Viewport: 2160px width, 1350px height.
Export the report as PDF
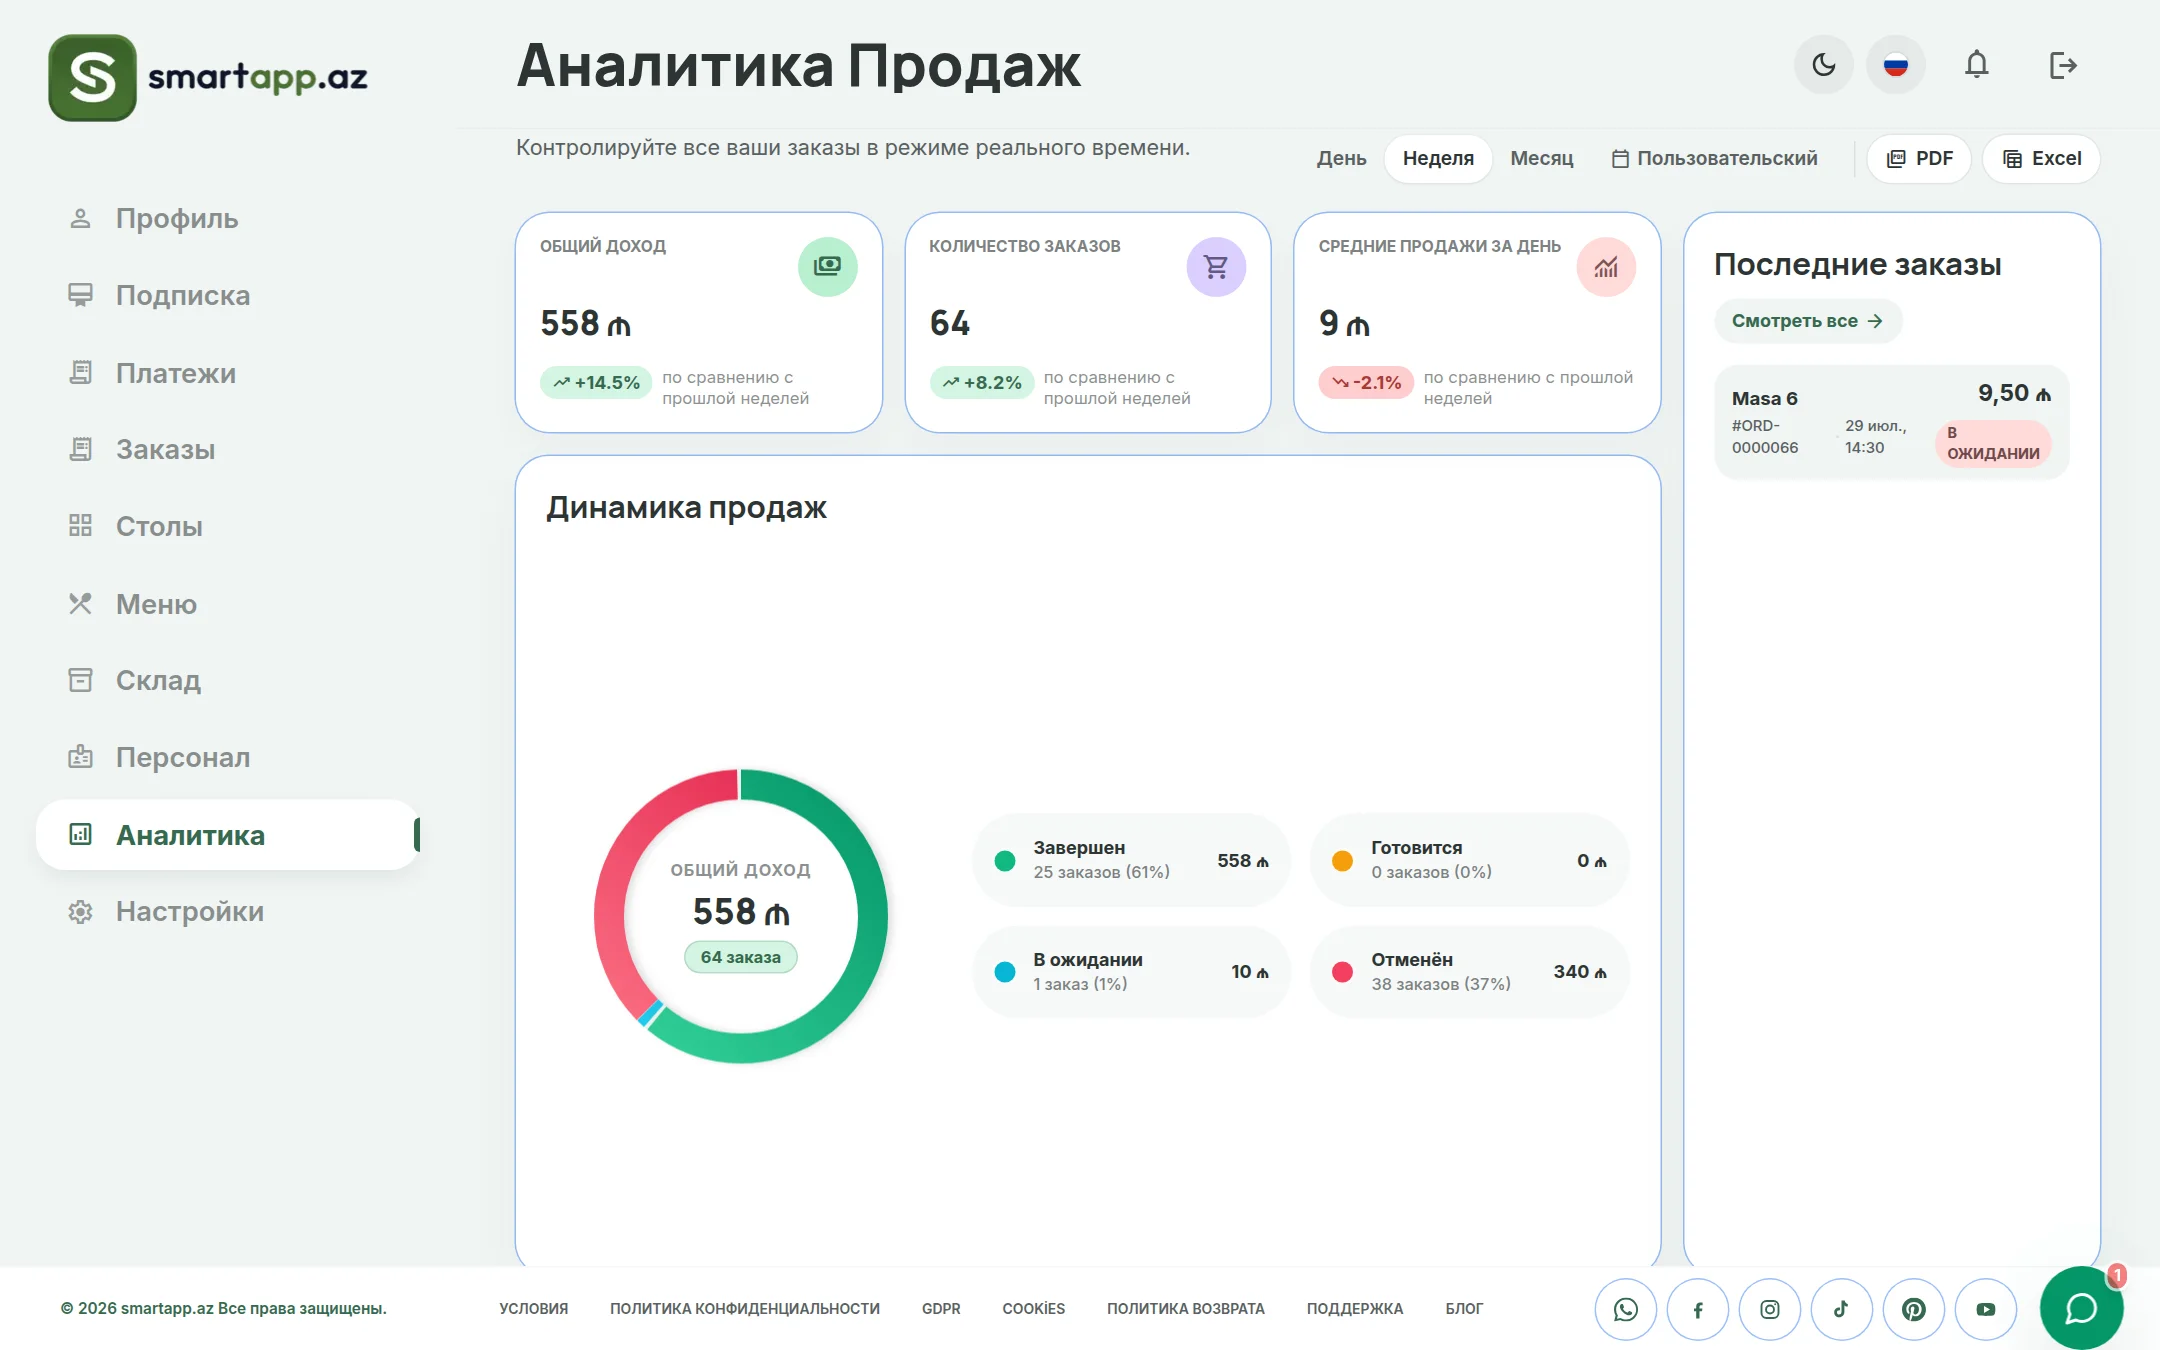[x=1919, y=158]
